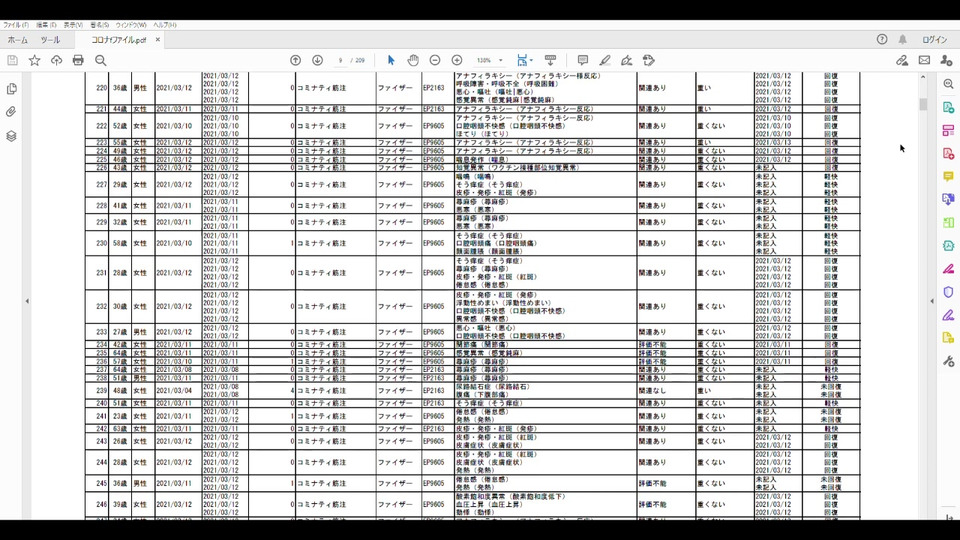
Task: Select the コロナ ファイル.pdf document tab
Action: tap(119, 40)
